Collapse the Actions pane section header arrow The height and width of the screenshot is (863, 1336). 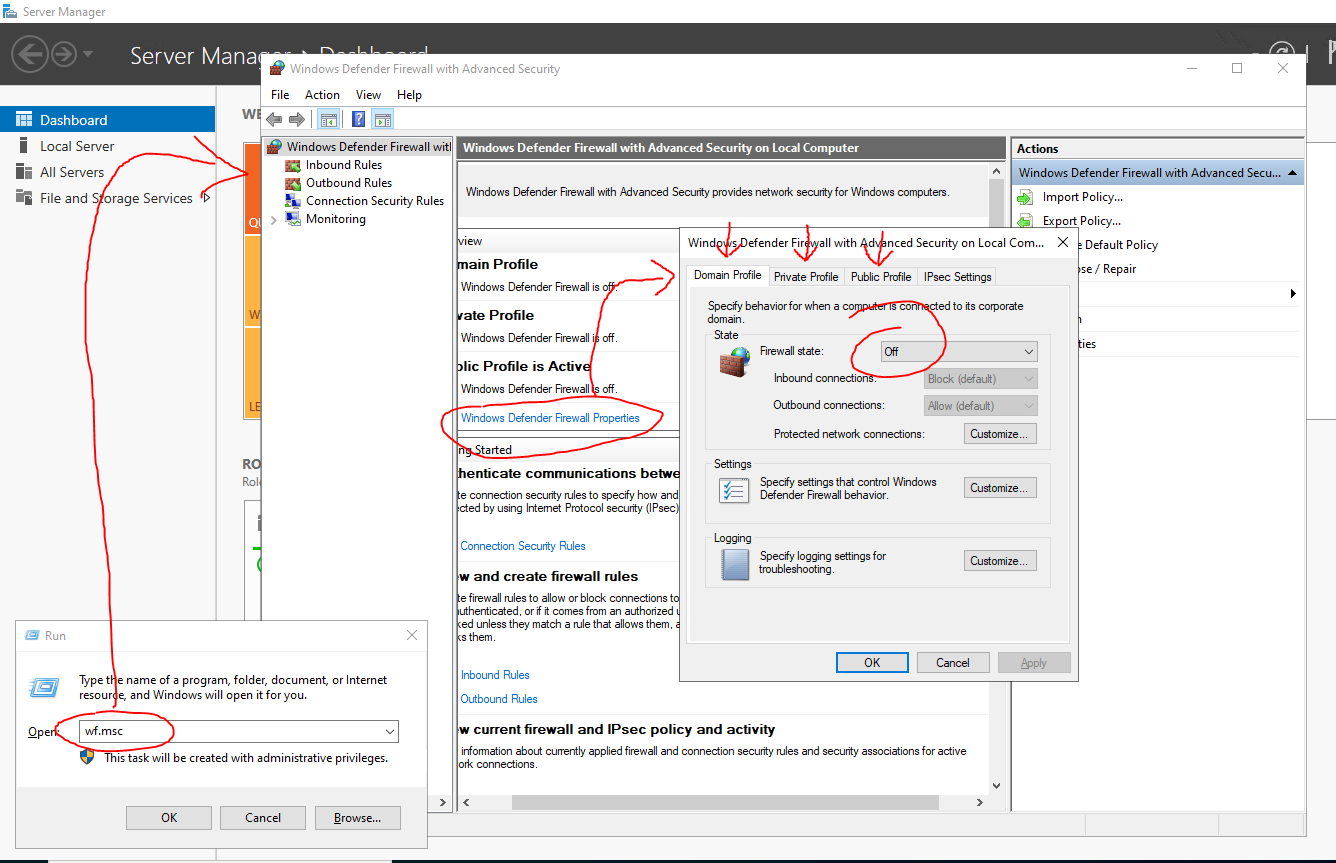click(x=1293, y=173)
